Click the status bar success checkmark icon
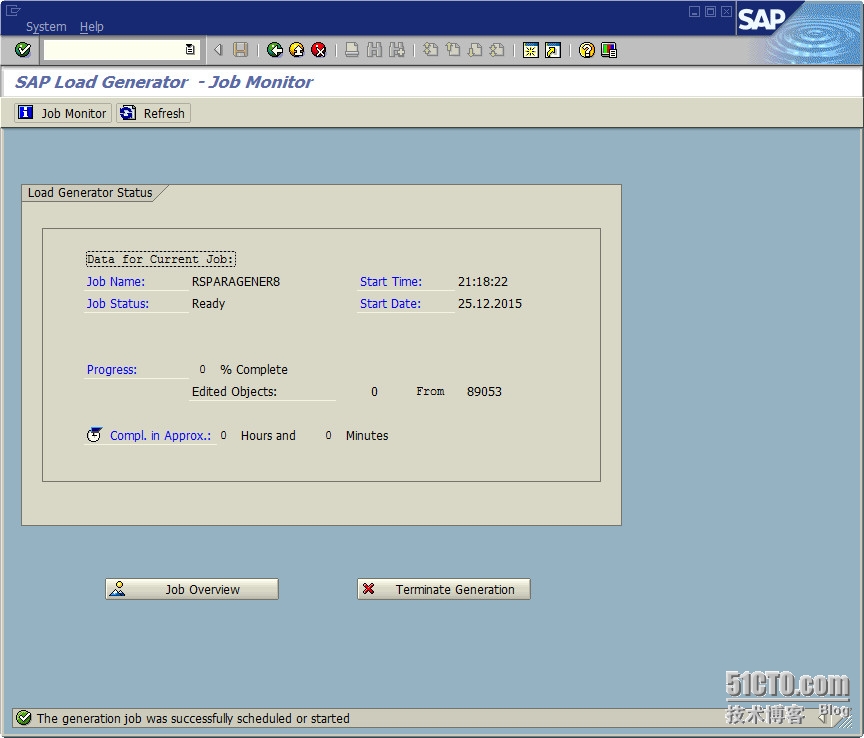This screenshot has width=864, height=738. coord(24,718)
